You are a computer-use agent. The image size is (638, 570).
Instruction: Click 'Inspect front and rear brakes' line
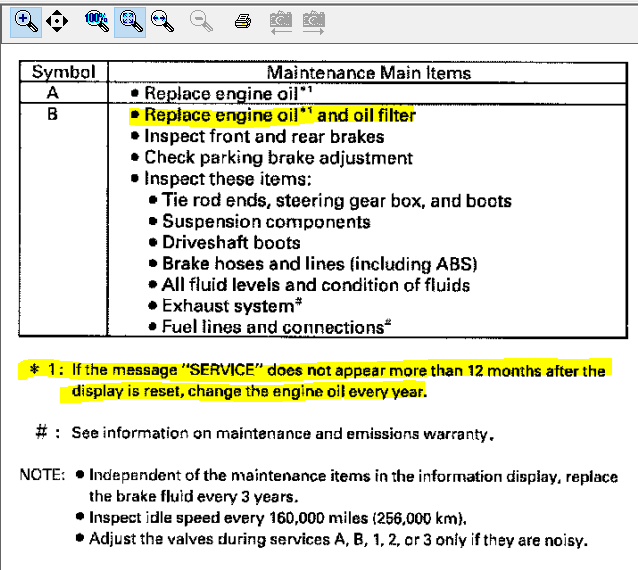tap(258, 137)
